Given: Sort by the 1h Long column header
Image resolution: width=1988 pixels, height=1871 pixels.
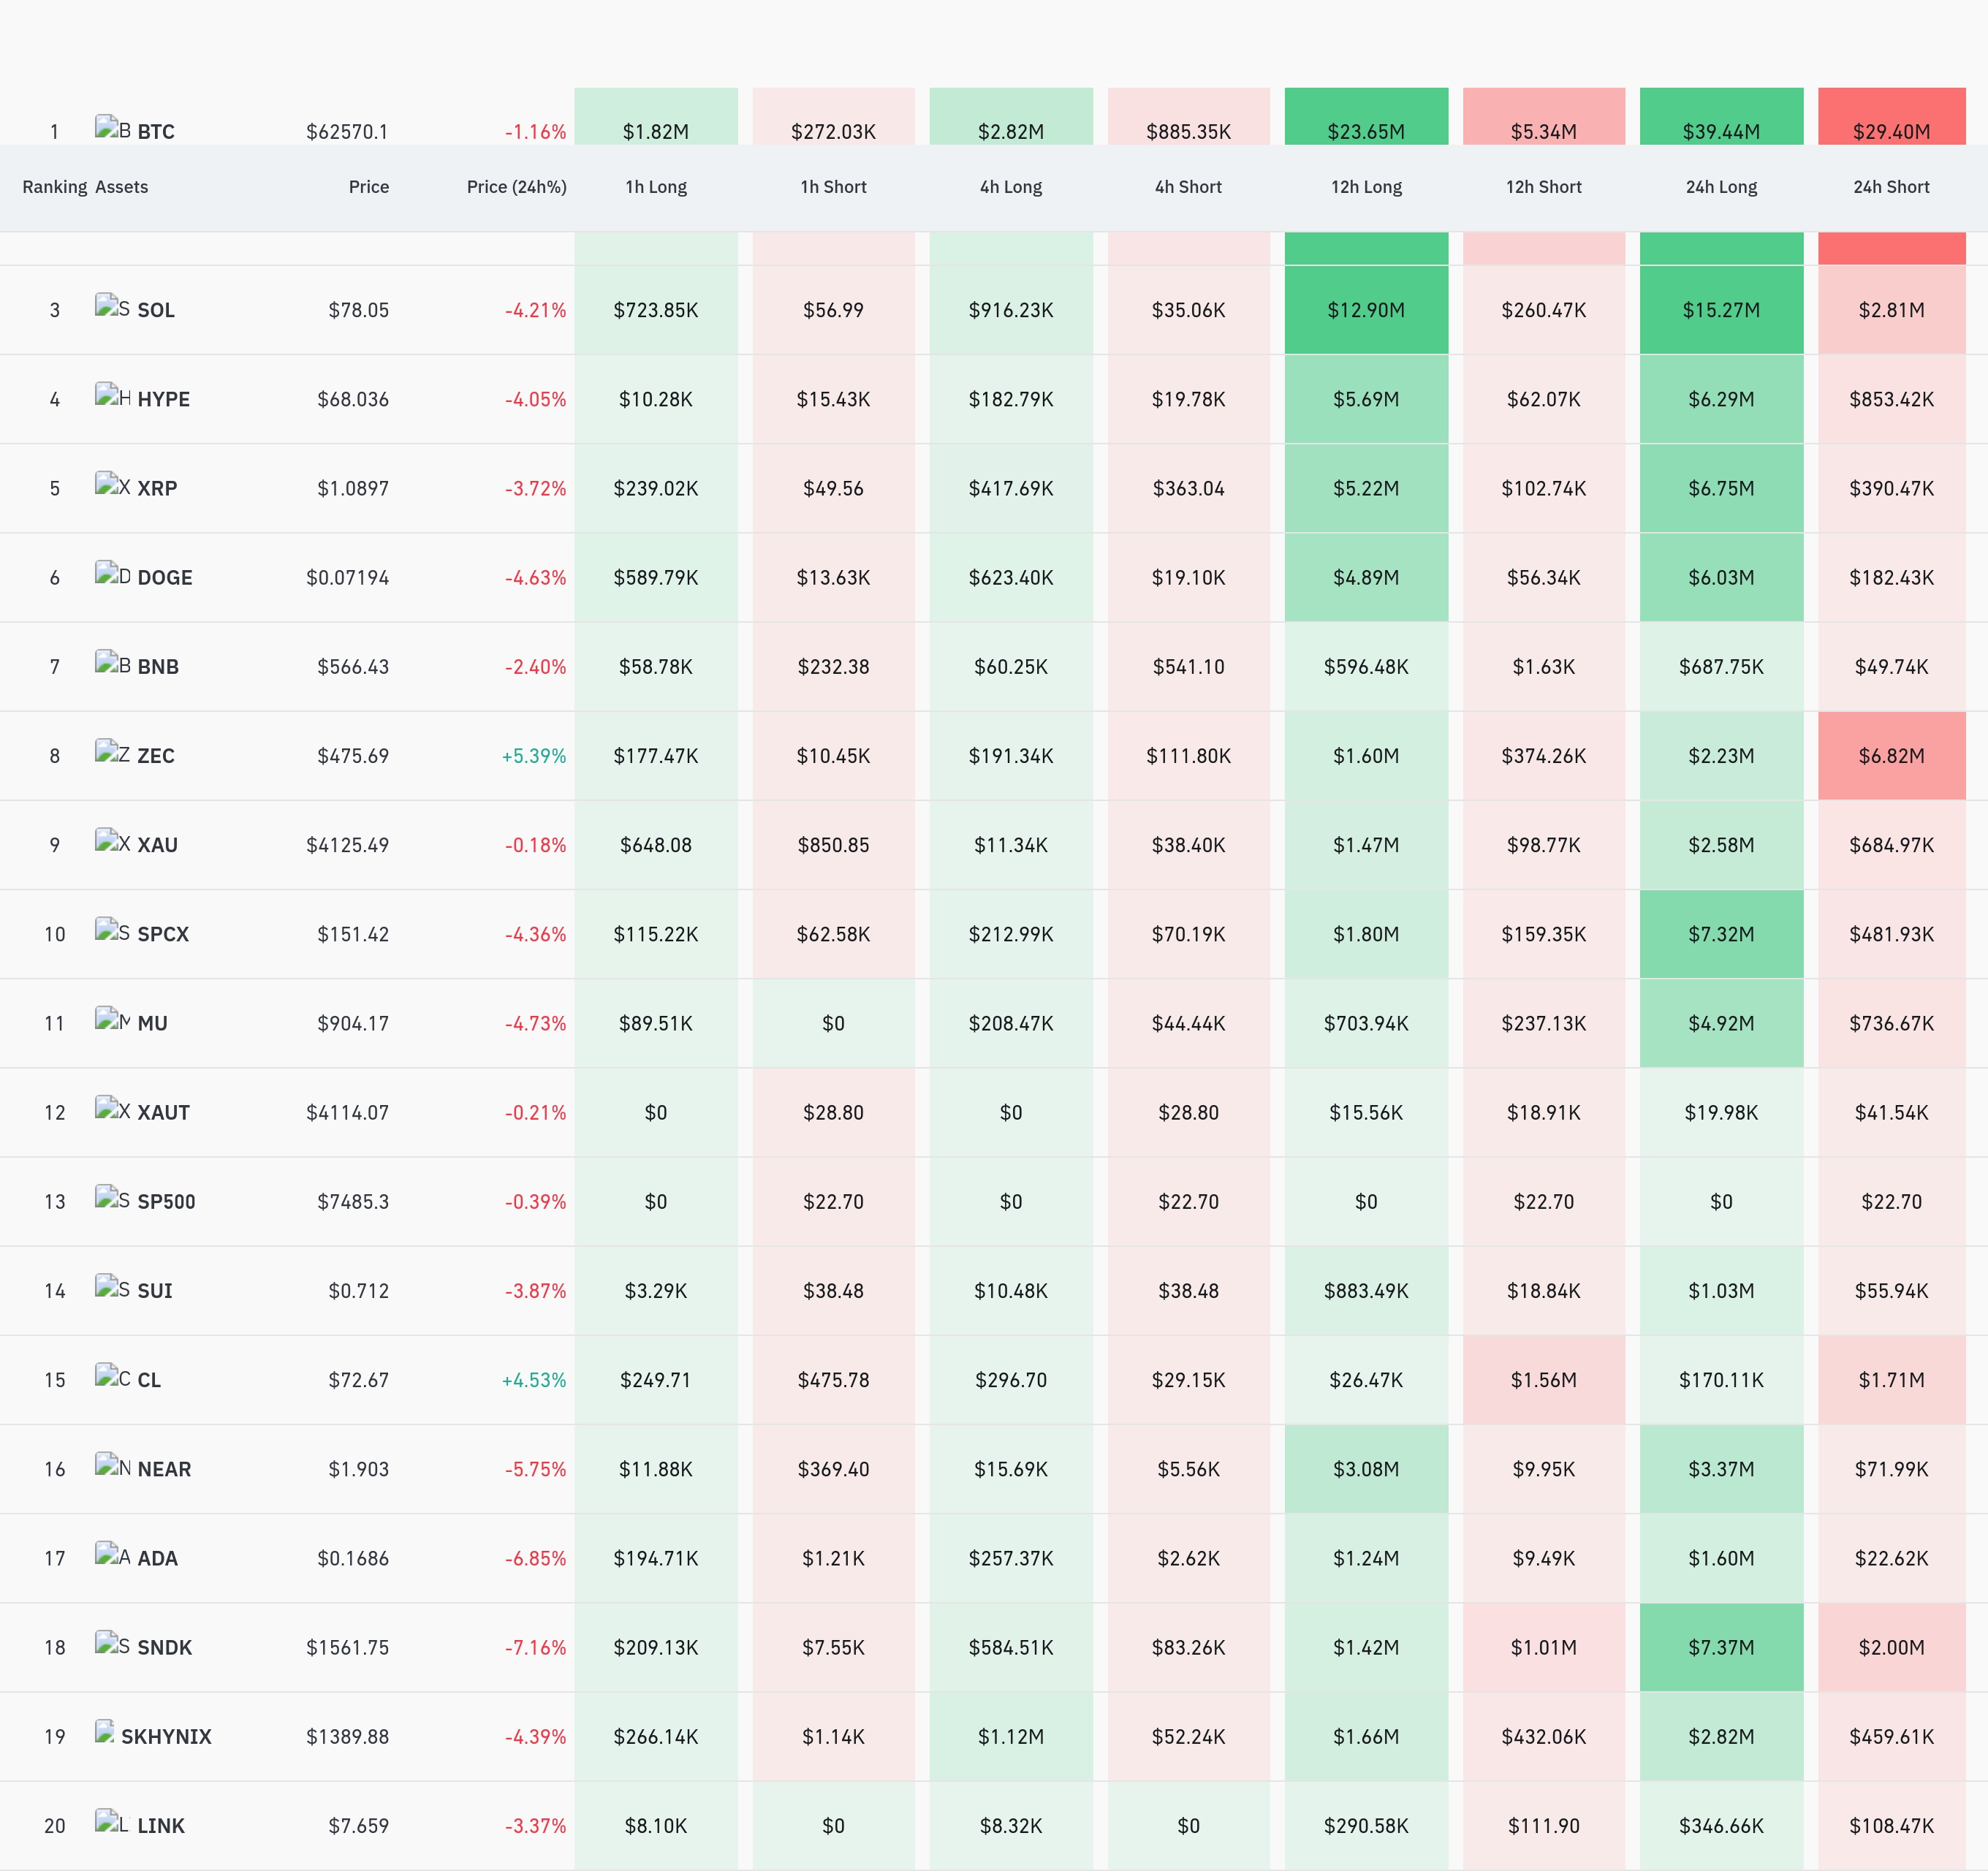Looking at the screenshot, I should pos(656,187).
